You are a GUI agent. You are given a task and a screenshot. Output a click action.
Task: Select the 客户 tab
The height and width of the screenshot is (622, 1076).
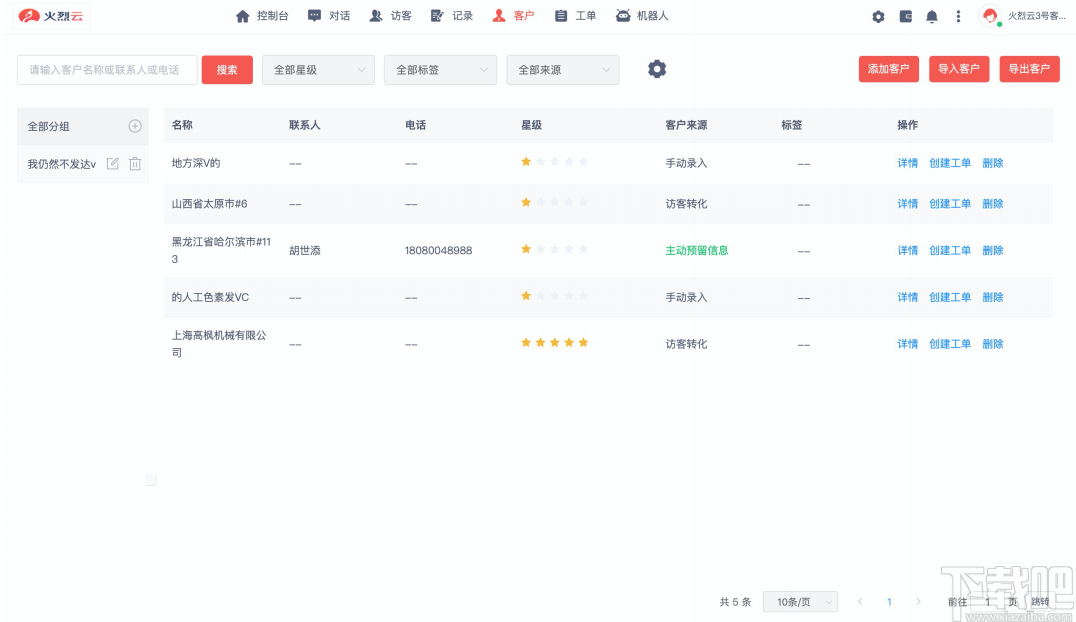pyautogui.click(x=513, y=16)
